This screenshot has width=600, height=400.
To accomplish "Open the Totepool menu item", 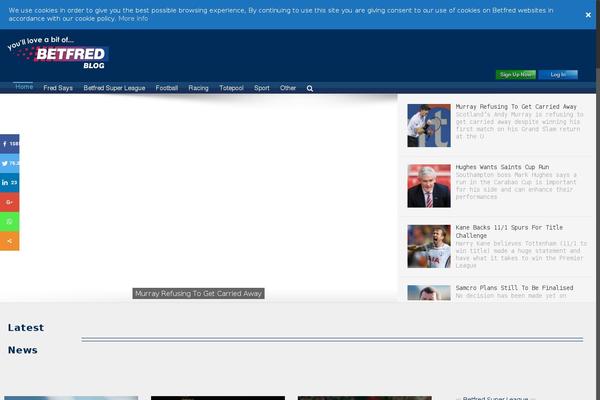I will pos(231,88).
